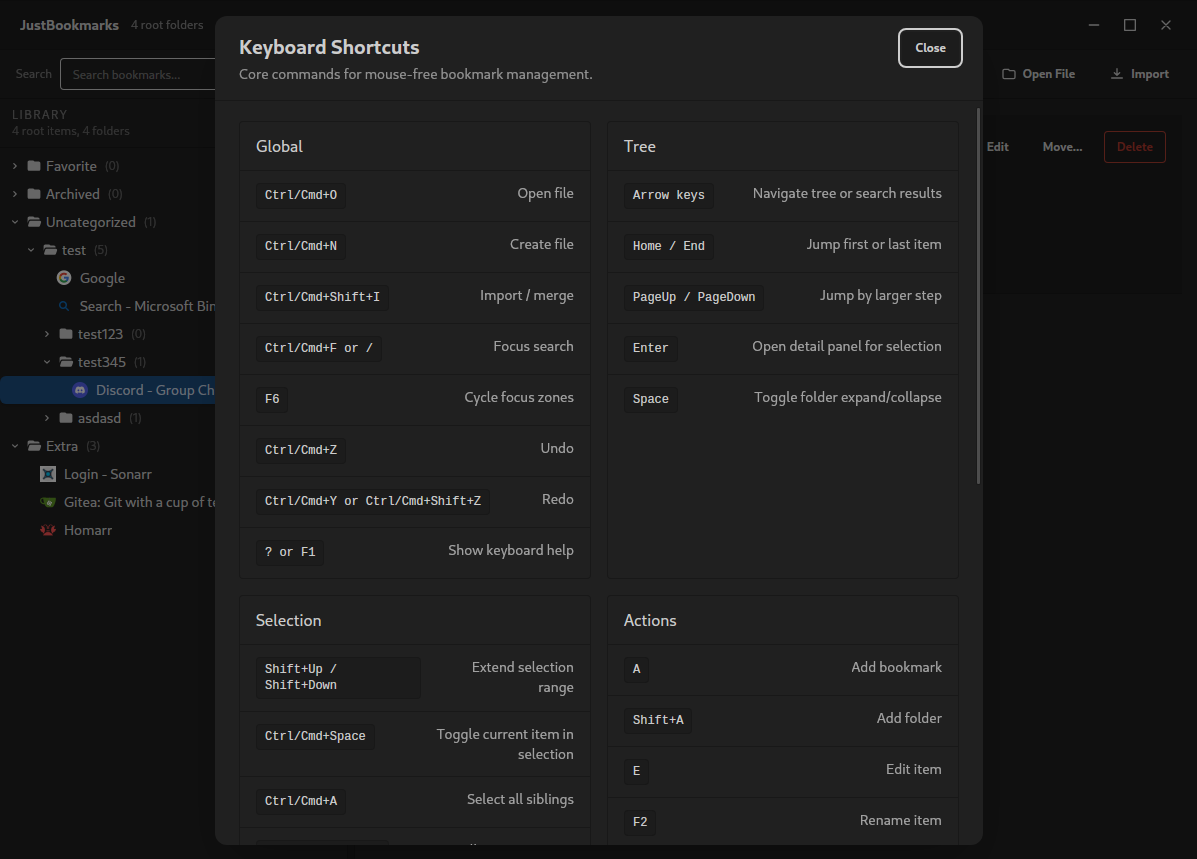Click the Bing search favicon icon

pyautogui.click(x=64, y=306)
